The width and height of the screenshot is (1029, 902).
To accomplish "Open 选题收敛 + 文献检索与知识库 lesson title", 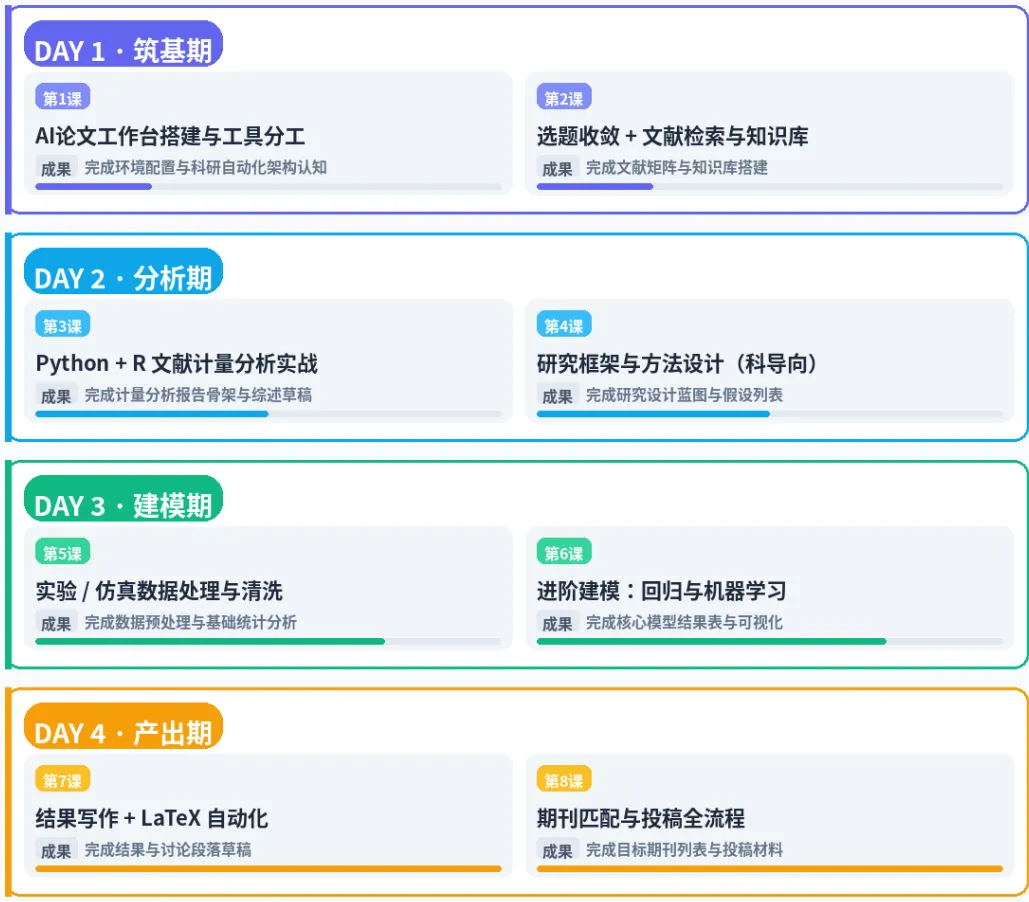I will (672, 136).
